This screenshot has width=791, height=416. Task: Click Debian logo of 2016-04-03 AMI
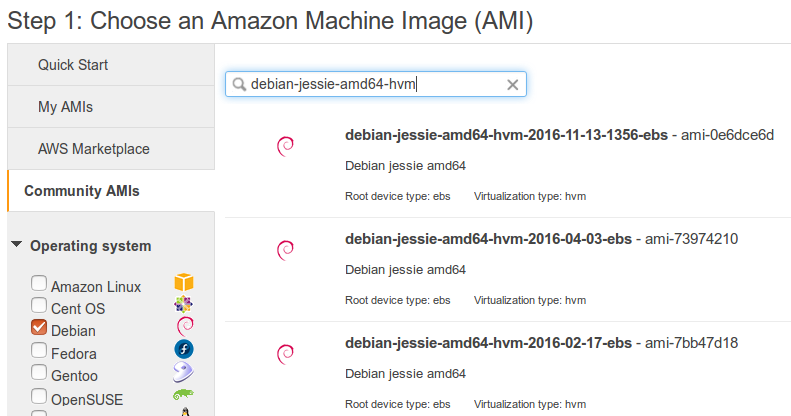click(285, 251)
